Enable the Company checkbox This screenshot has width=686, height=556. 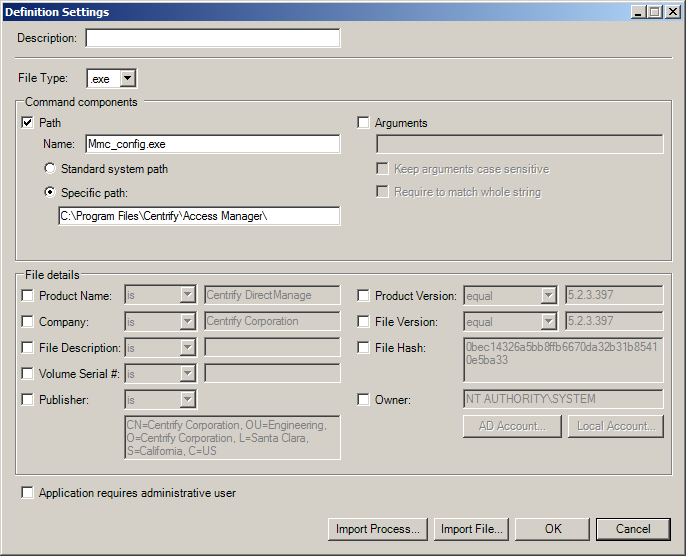click(28, 322)
